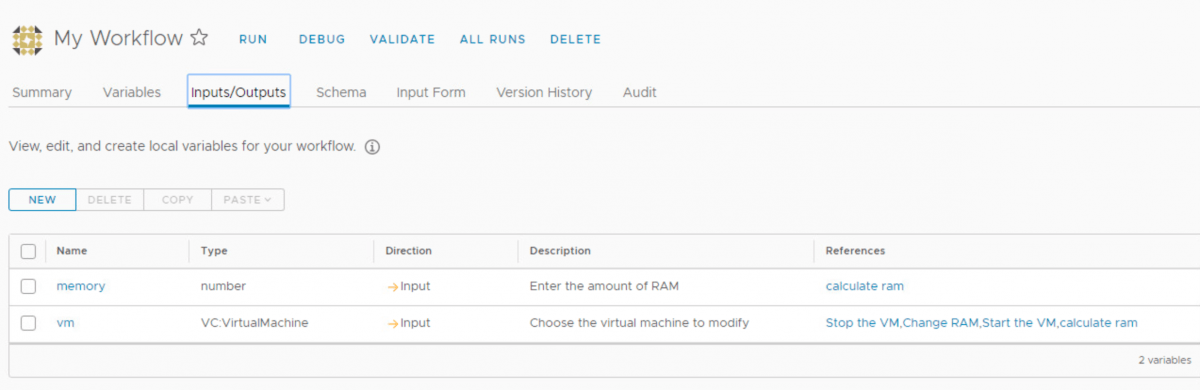Switch to the Variables tab
Screen dimensions: 1200x390
(132, 92)
